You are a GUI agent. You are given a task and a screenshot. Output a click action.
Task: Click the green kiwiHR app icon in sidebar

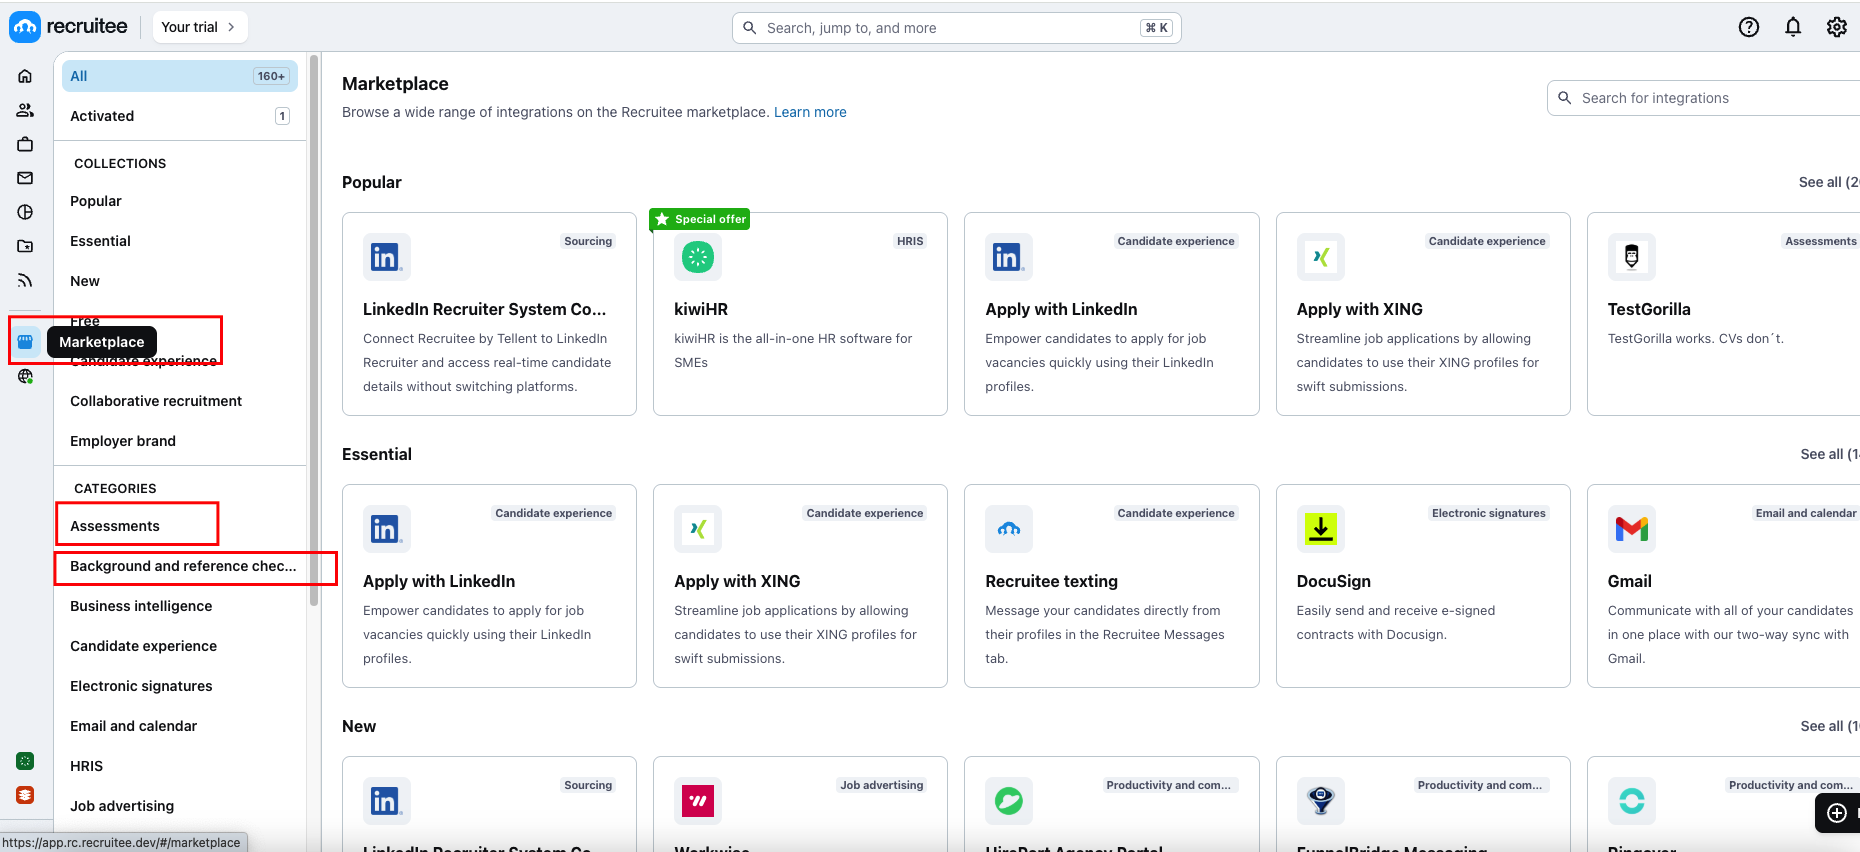point(25,761)
